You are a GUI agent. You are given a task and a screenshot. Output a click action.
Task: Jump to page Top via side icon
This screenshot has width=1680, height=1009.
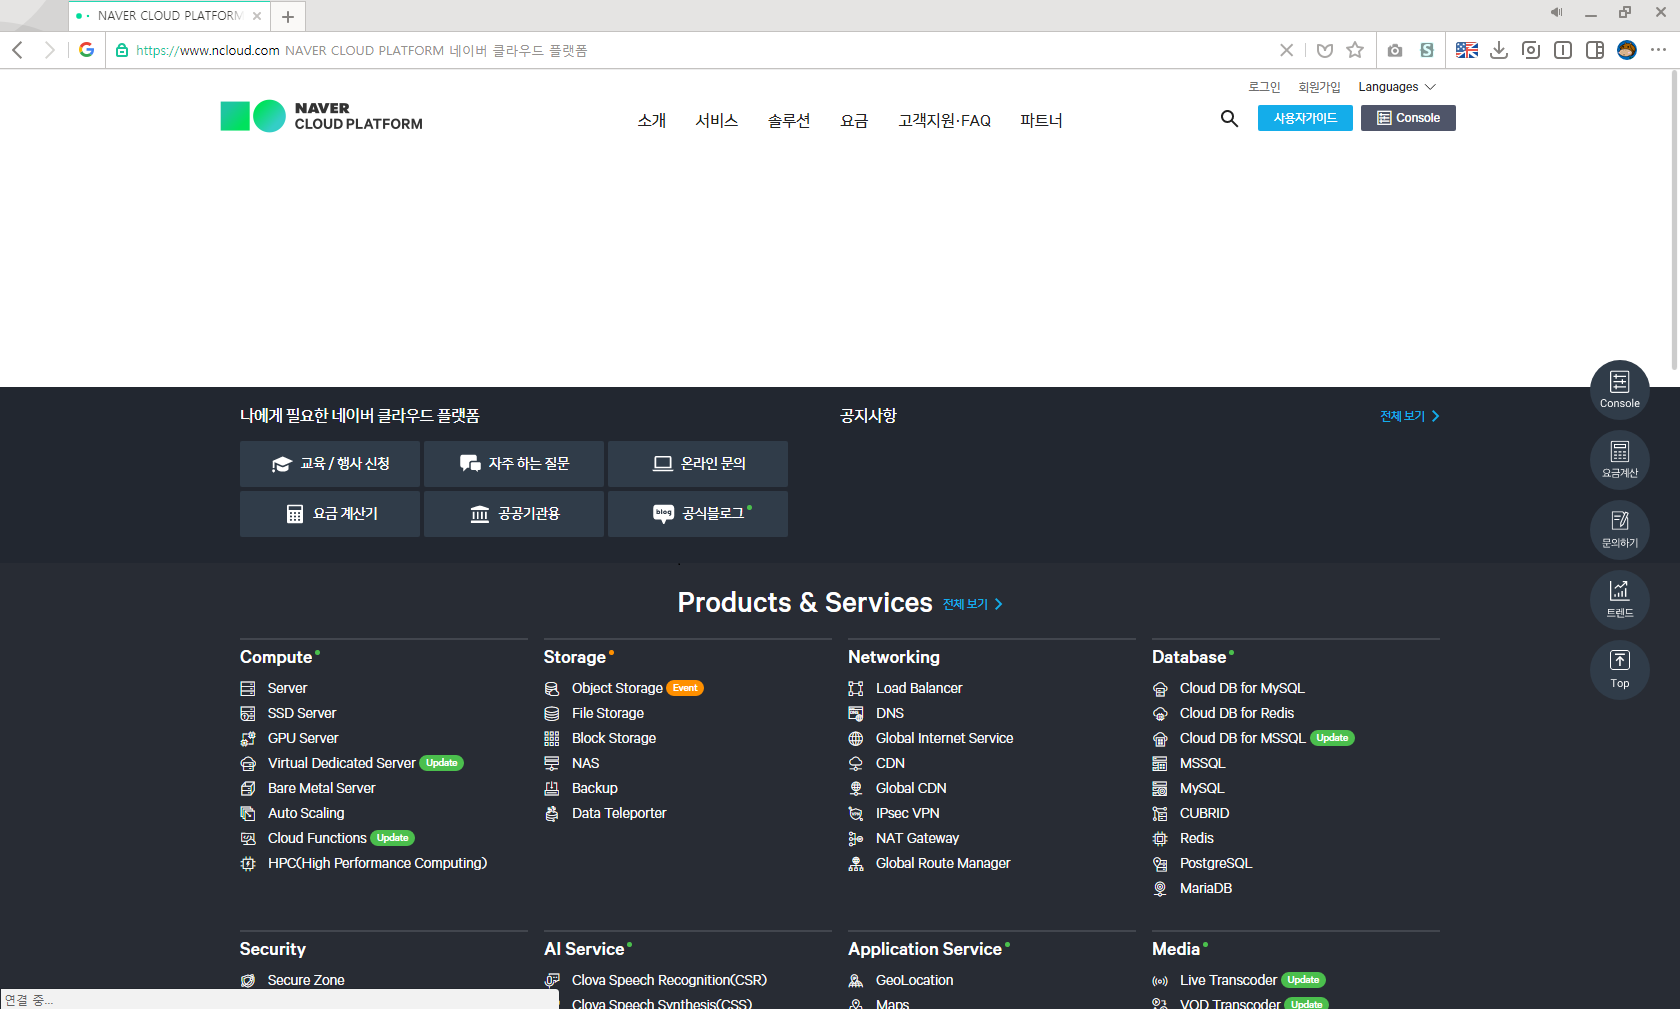coord(1619,669)
